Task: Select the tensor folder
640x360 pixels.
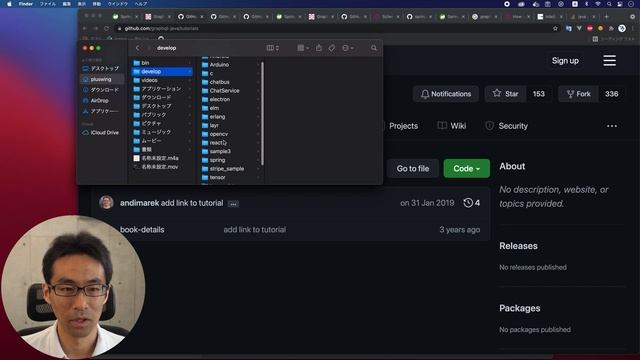Action: [x=230, y=178]
